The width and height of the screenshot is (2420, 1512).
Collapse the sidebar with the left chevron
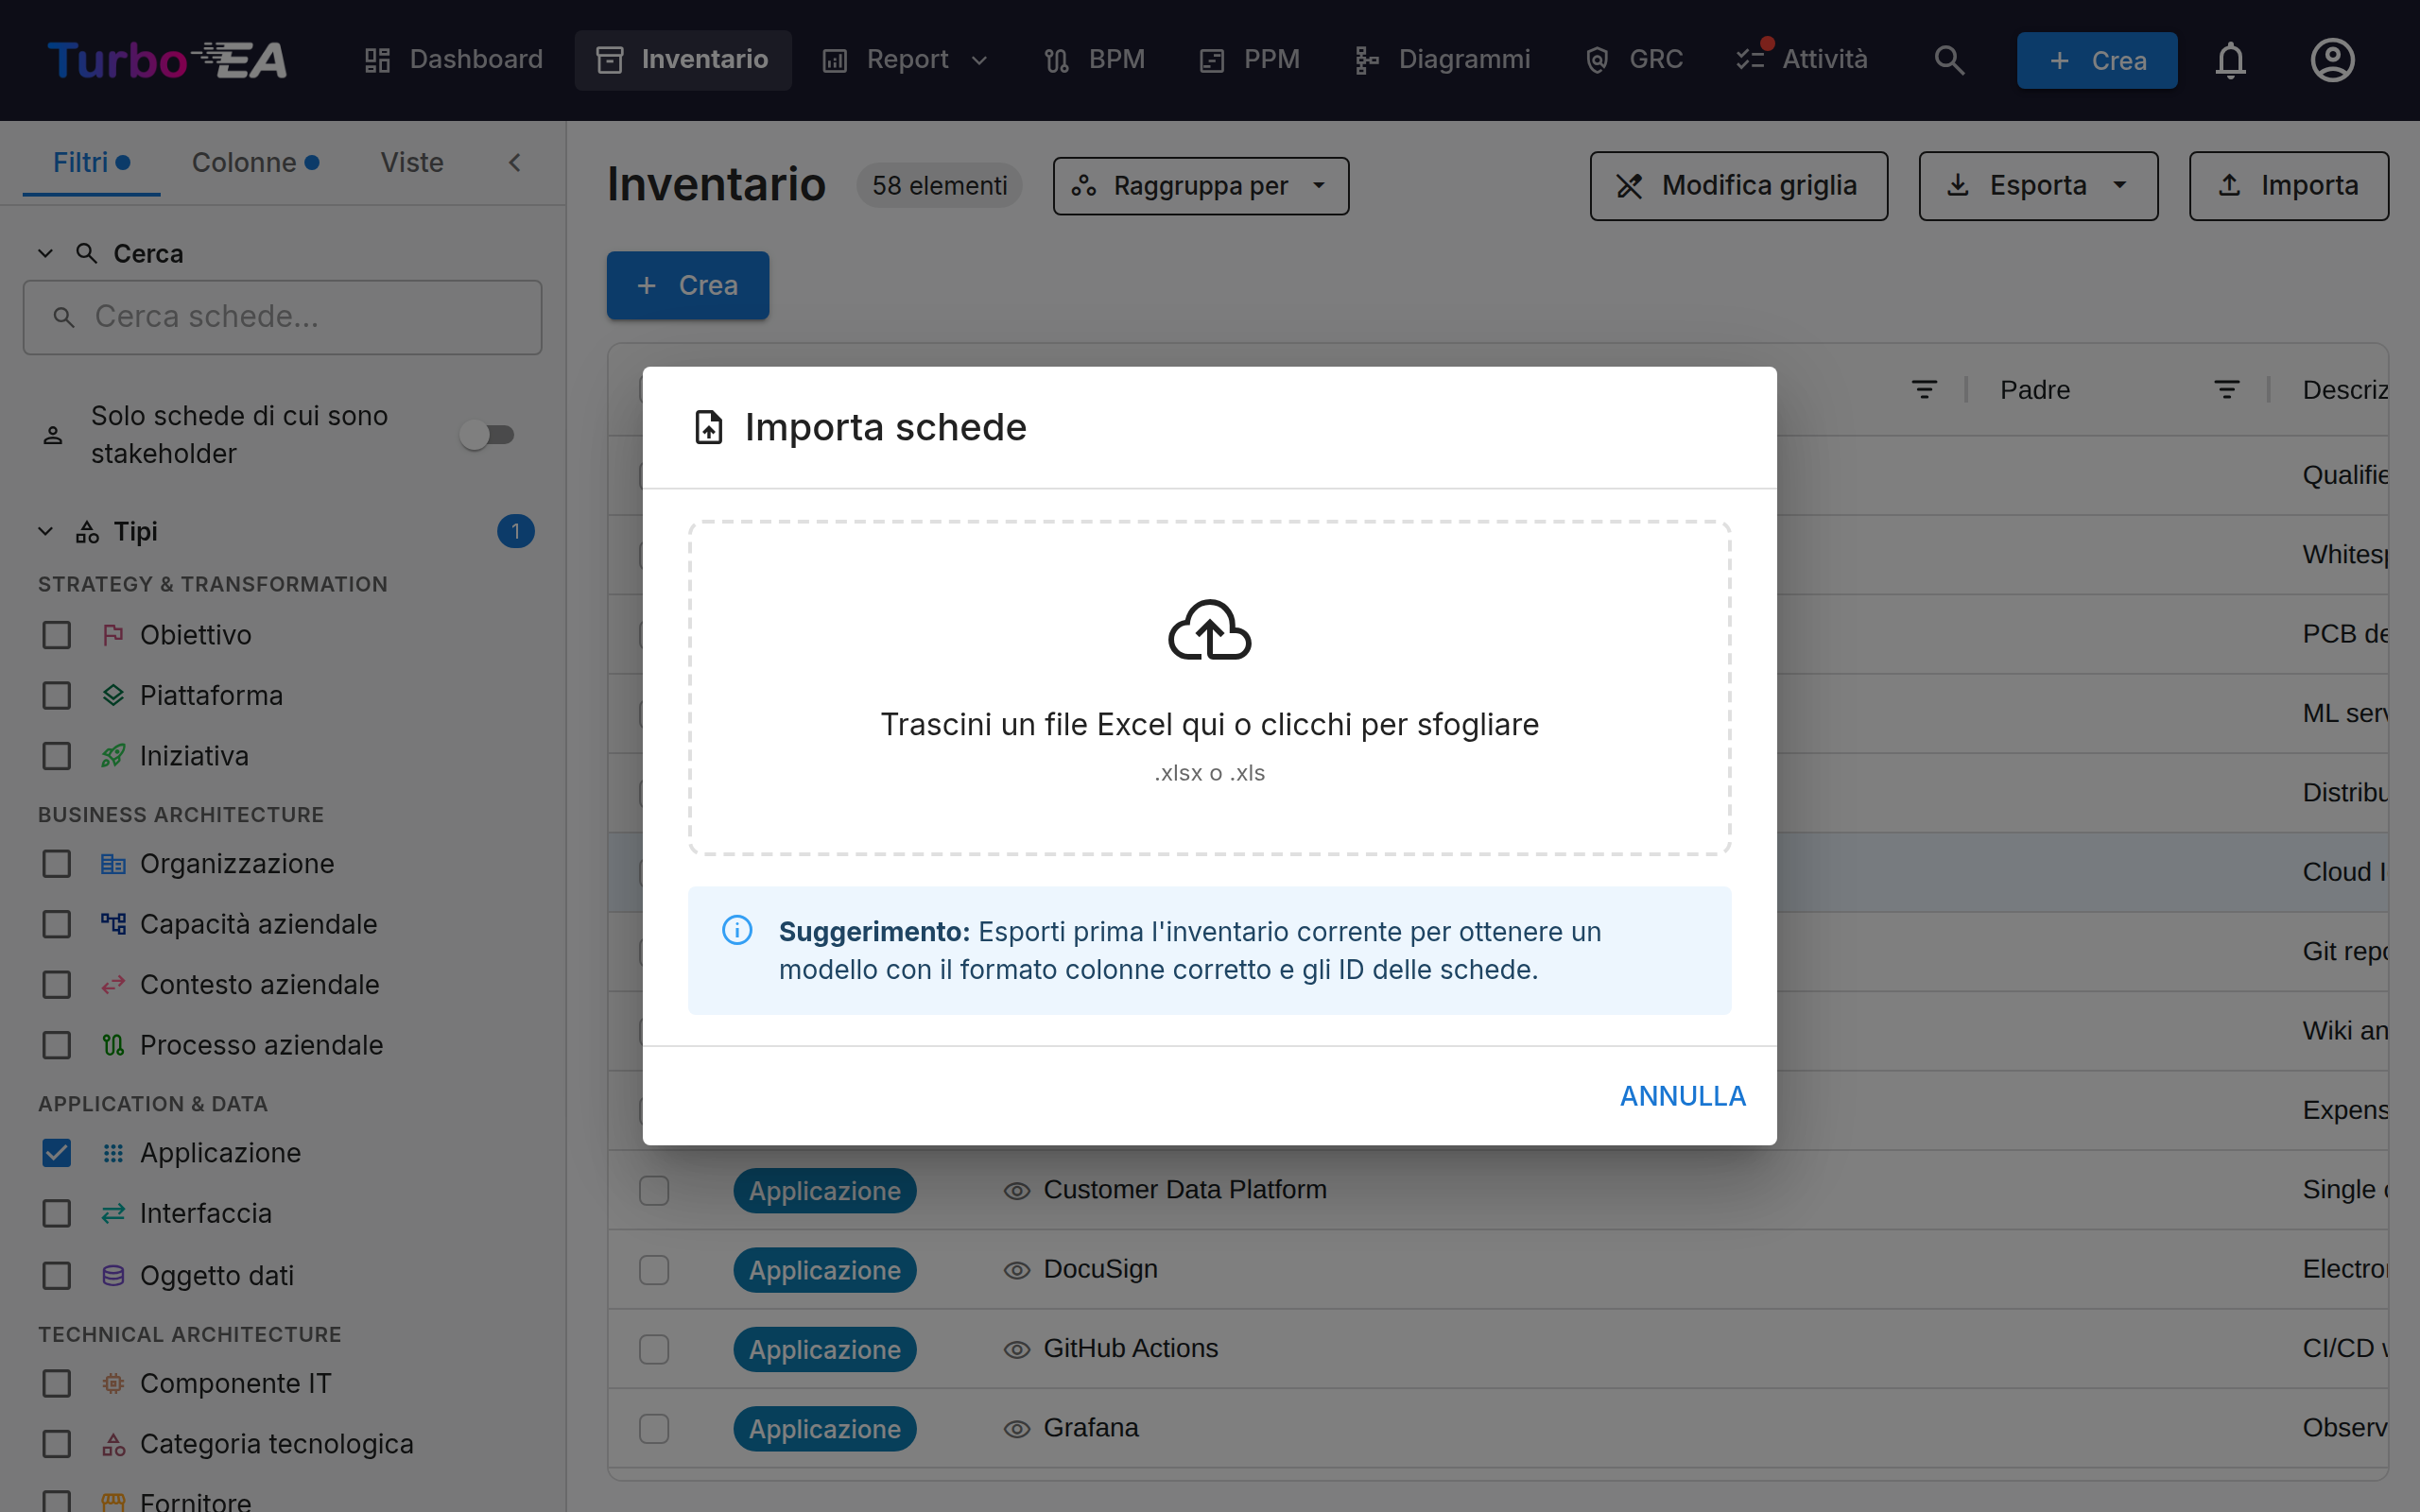(515, 162)
